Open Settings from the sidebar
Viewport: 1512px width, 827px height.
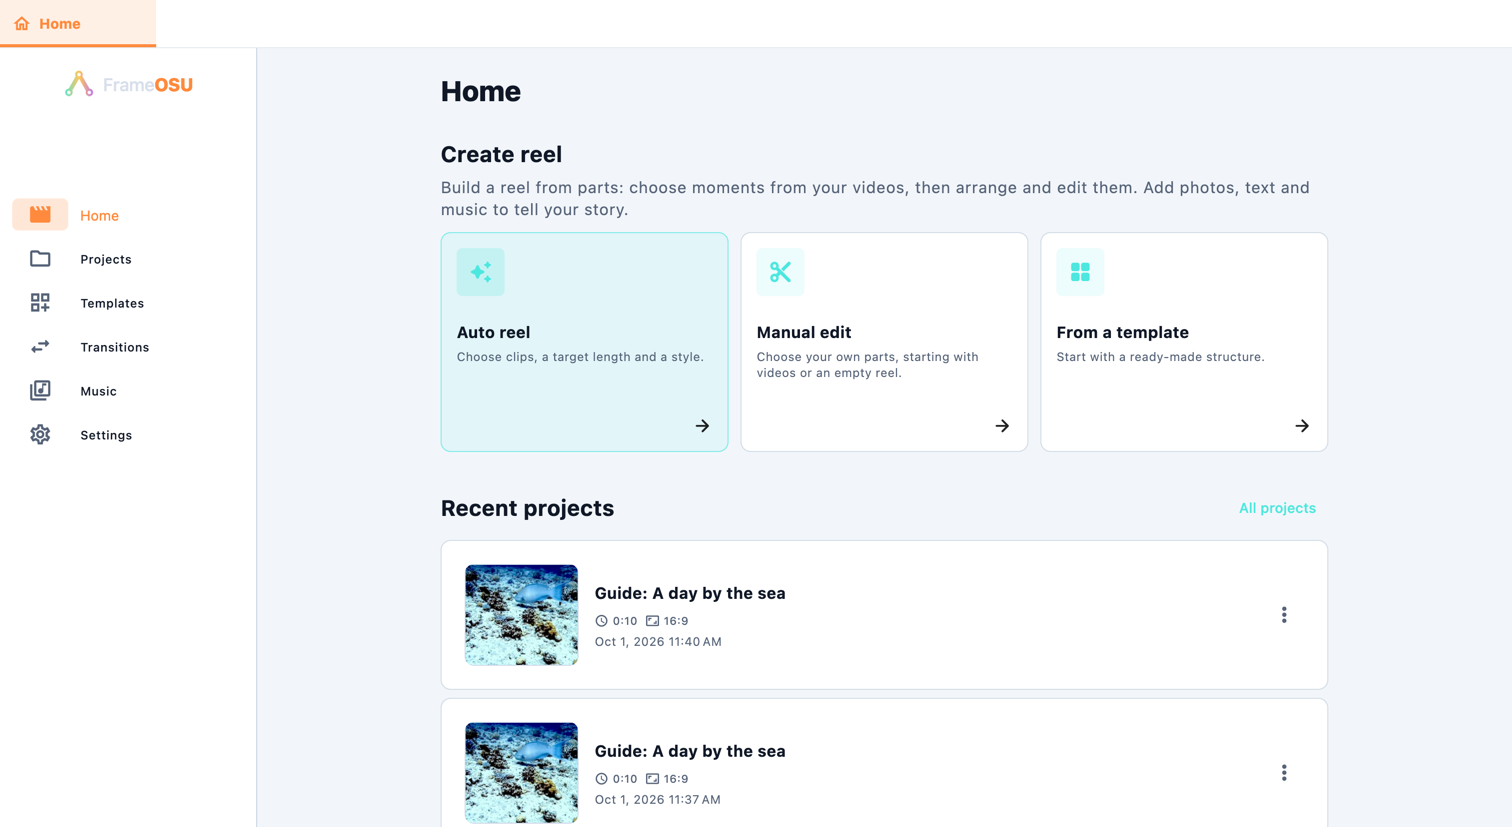106,435
